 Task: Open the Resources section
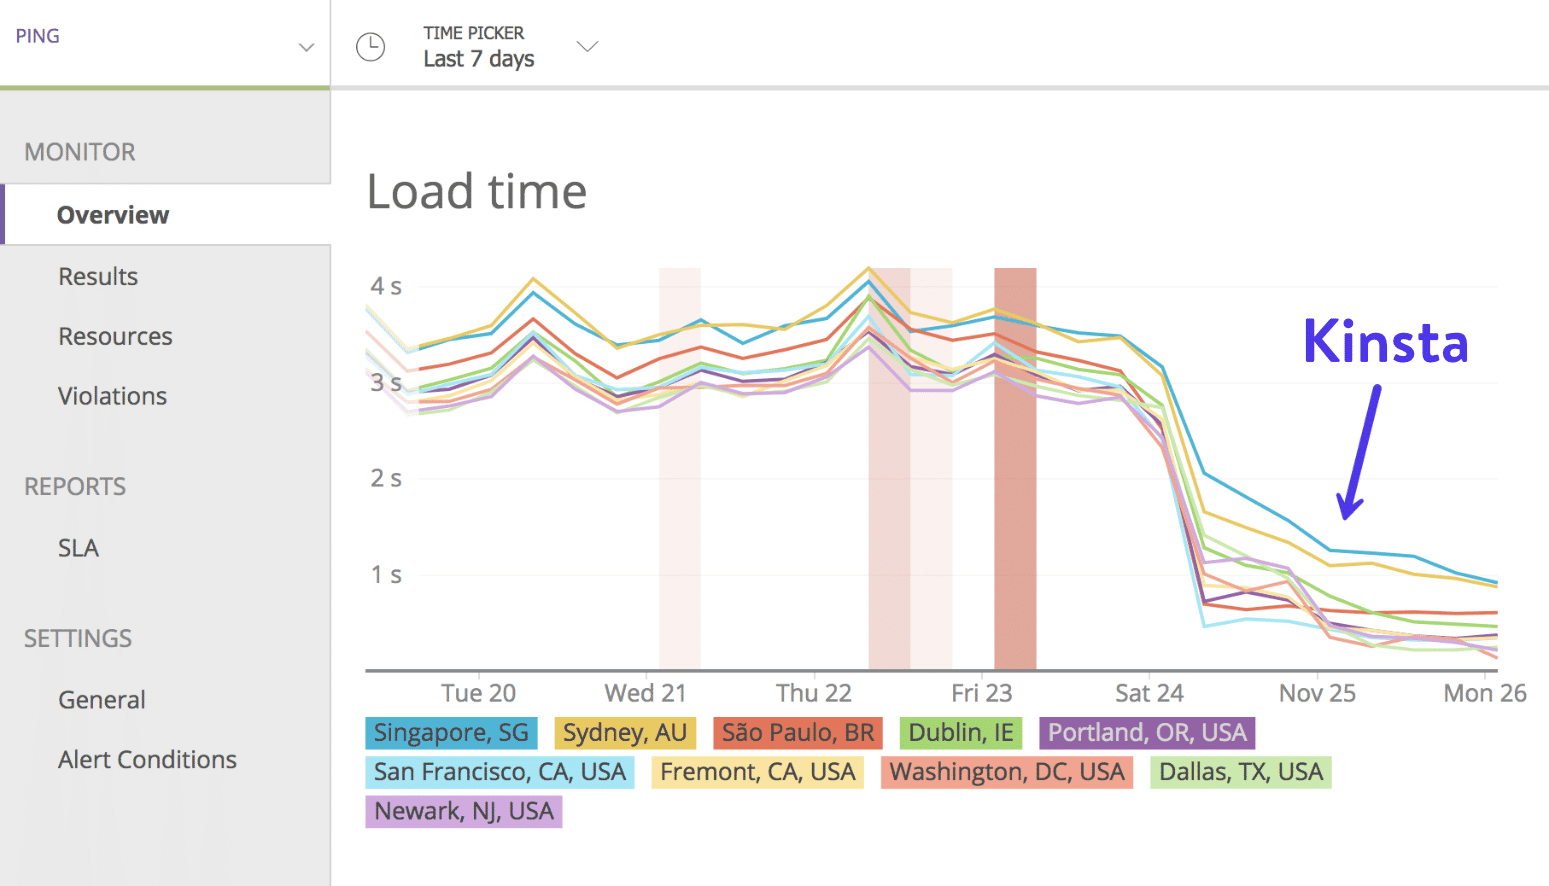tap(115, 336)
